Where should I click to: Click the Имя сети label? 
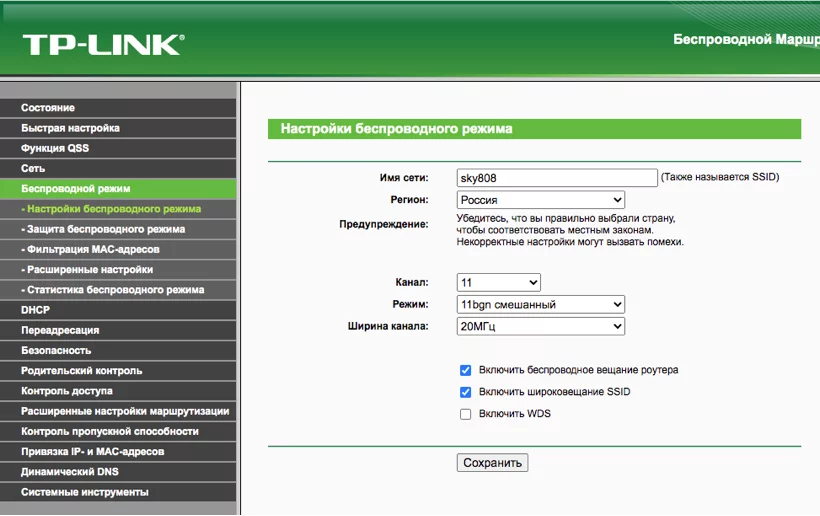(404, 178)
